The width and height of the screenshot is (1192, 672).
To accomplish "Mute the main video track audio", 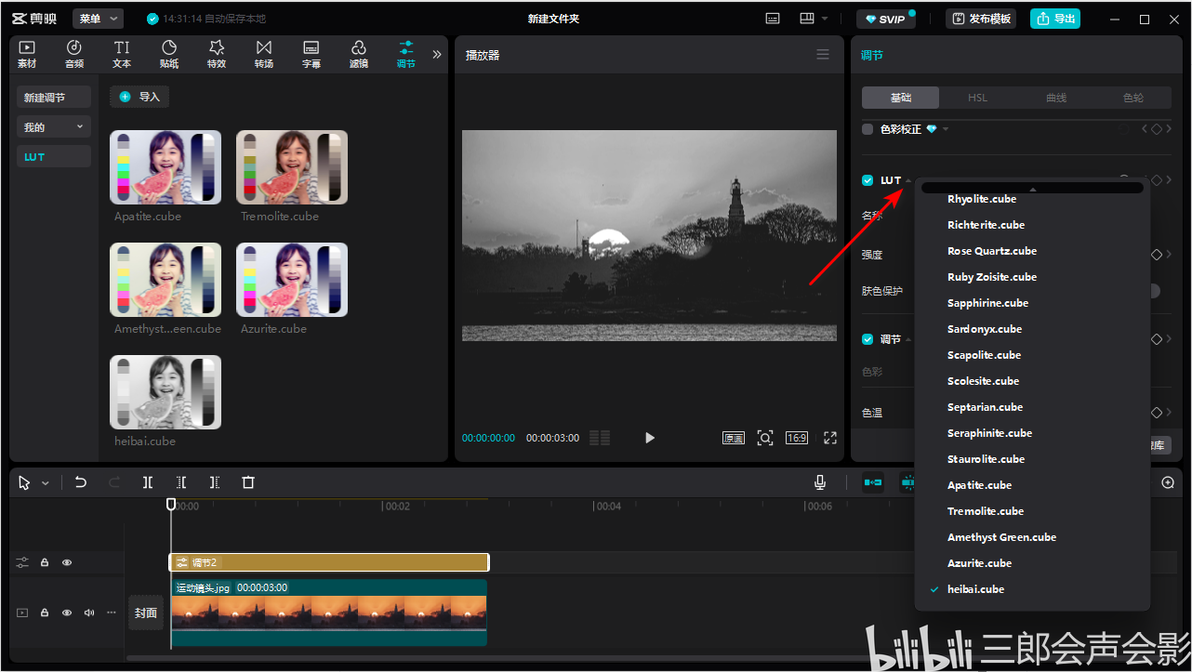I will 89,613.
